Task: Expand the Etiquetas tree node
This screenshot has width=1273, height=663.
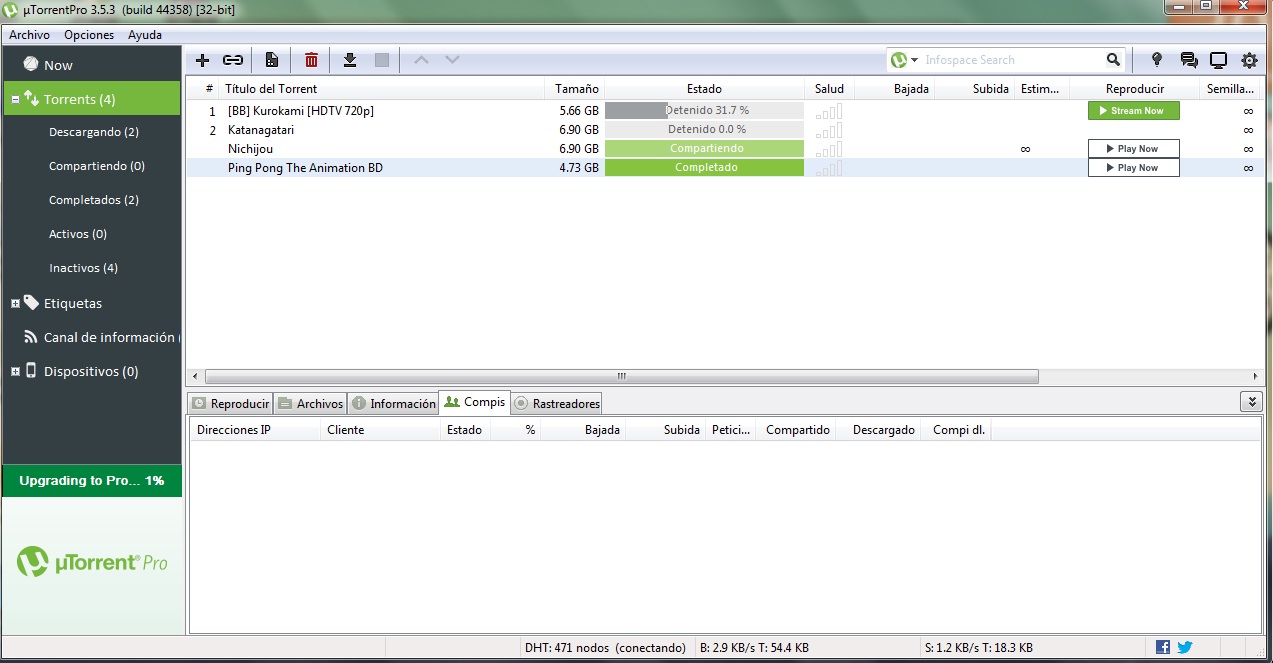Action: click(x=15, y=303)
